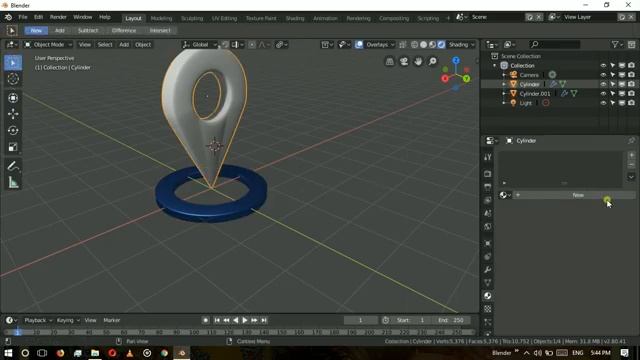Collapse the Collection tree in outliner
The image size is (640, 360).
(495, 66)
